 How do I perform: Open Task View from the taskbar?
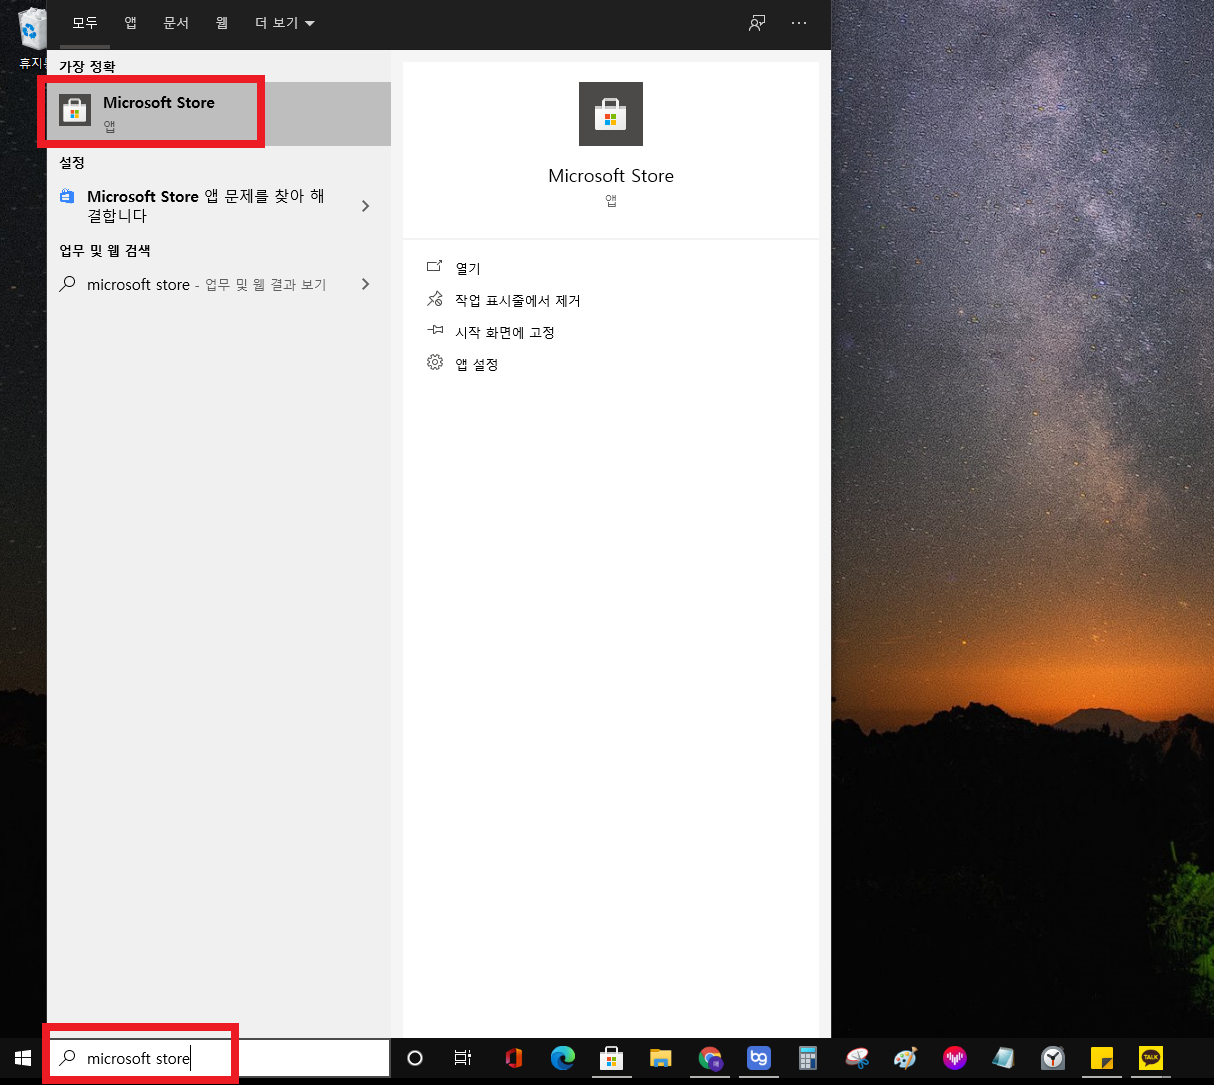tap(462, 1058)
